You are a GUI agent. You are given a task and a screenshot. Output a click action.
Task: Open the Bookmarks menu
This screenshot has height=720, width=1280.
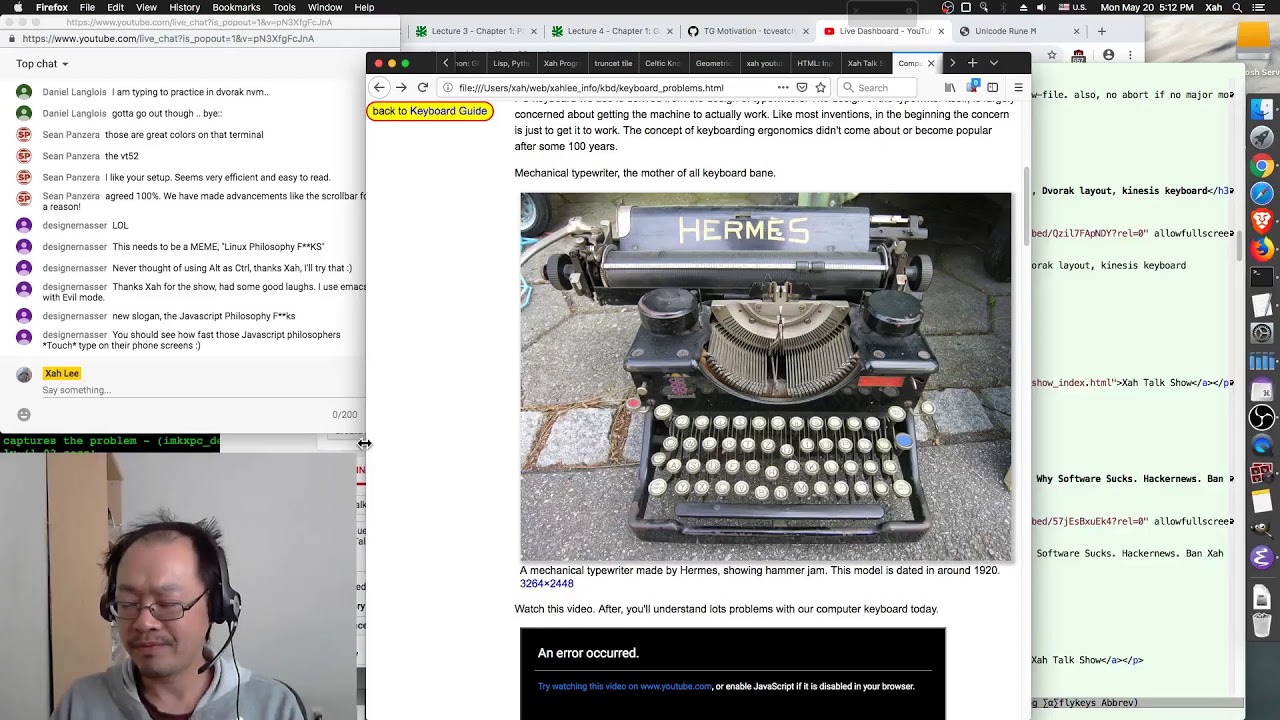point(236,8)
